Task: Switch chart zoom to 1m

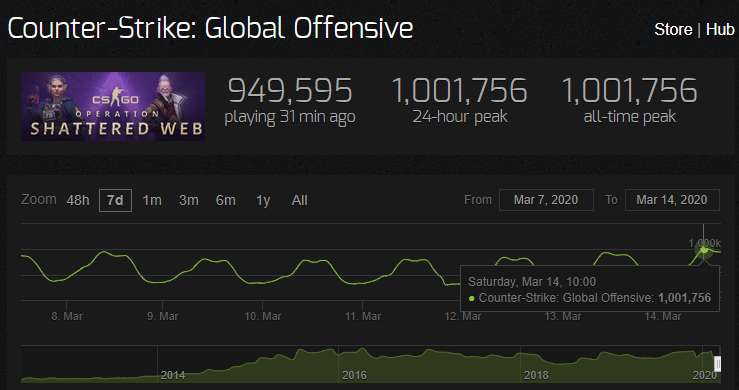Action: coord(152,200)
